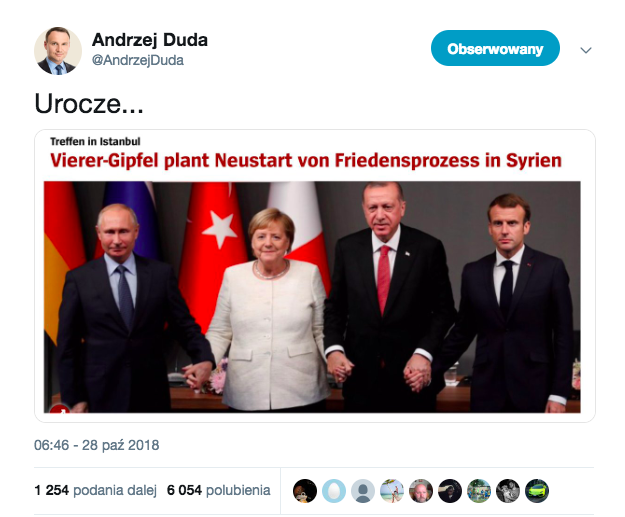Open the embedded summit photo
This screenshot has height=517, width=625.
312,297
